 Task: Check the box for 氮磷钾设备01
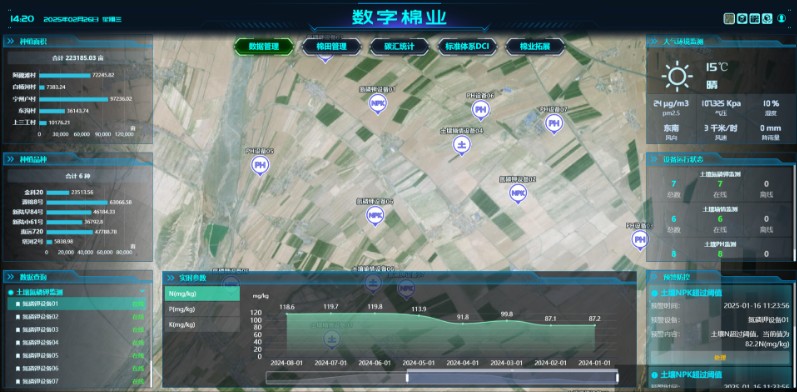point(18,304)
